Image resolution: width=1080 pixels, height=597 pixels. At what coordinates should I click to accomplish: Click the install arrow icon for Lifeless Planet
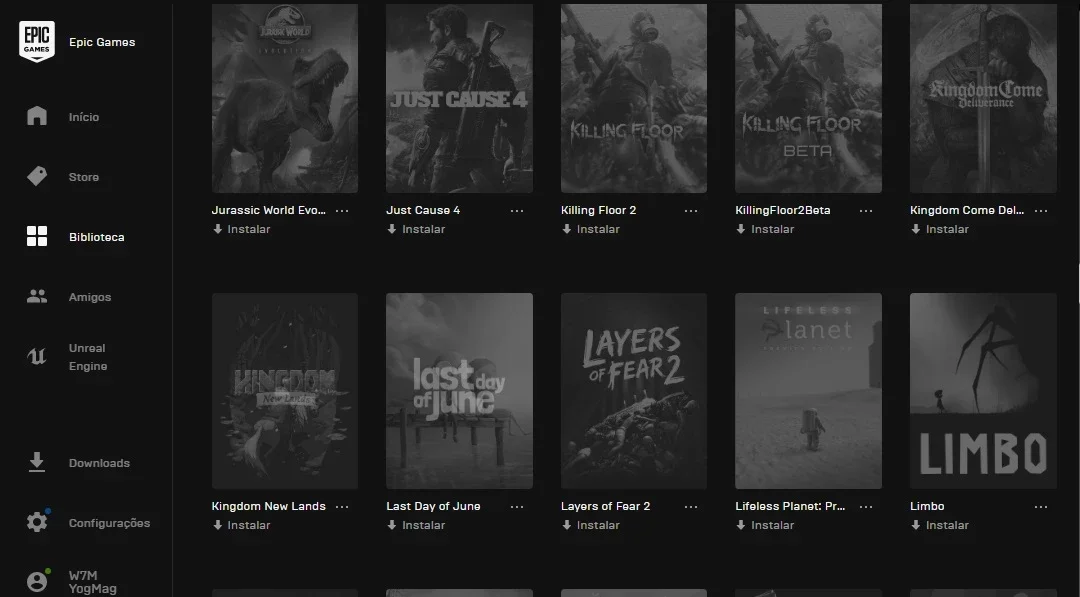coord(741,525)
